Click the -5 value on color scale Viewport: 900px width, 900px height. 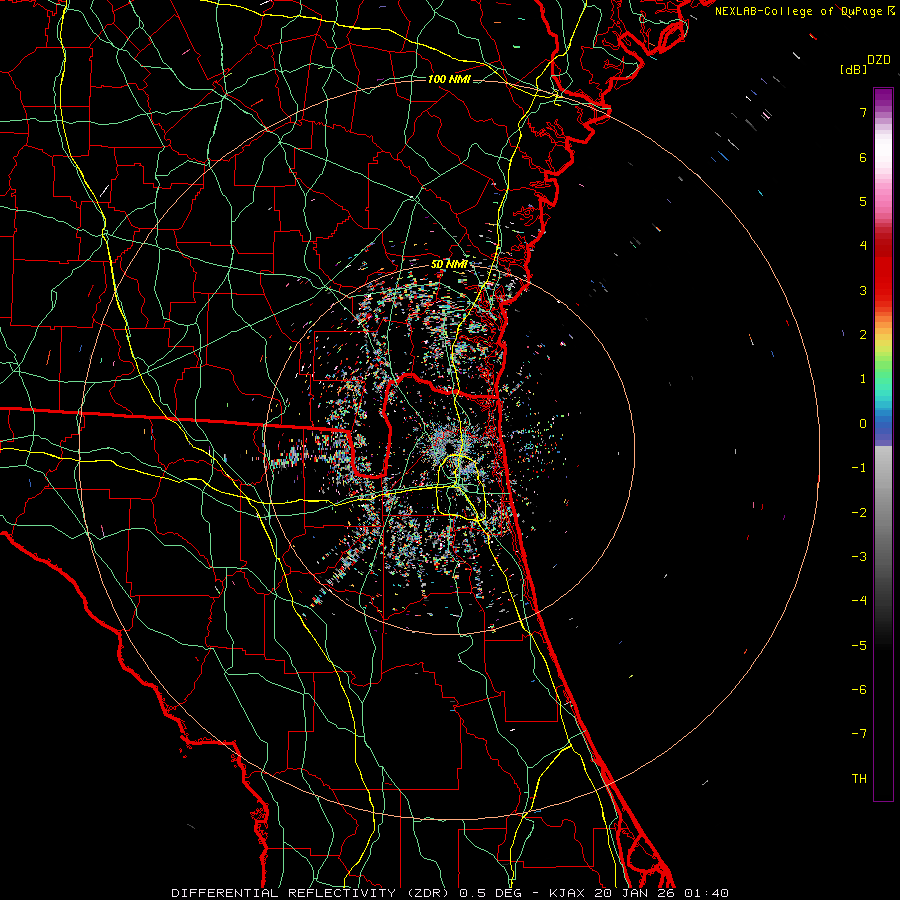[x=859, y=646]
